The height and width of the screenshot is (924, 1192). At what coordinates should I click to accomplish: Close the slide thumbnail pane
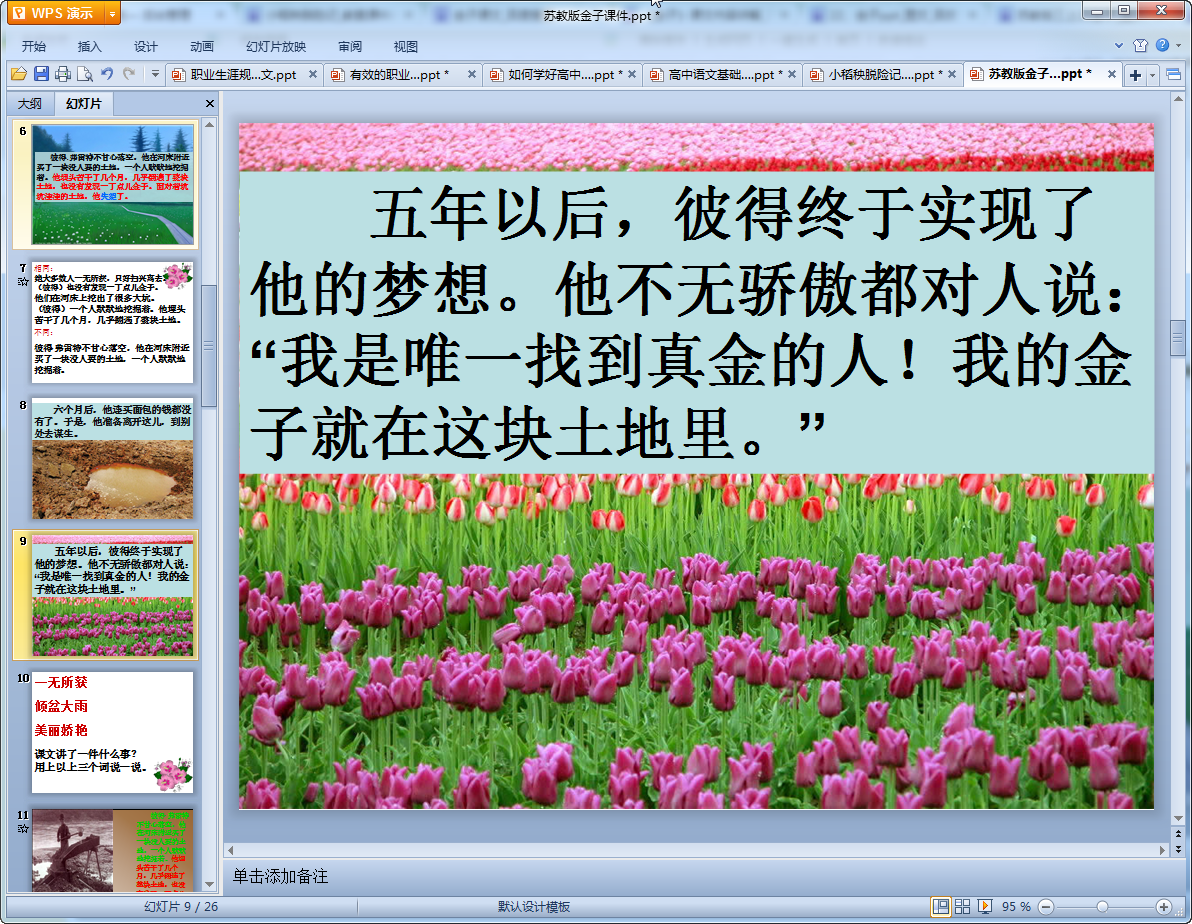click(210, 103)
